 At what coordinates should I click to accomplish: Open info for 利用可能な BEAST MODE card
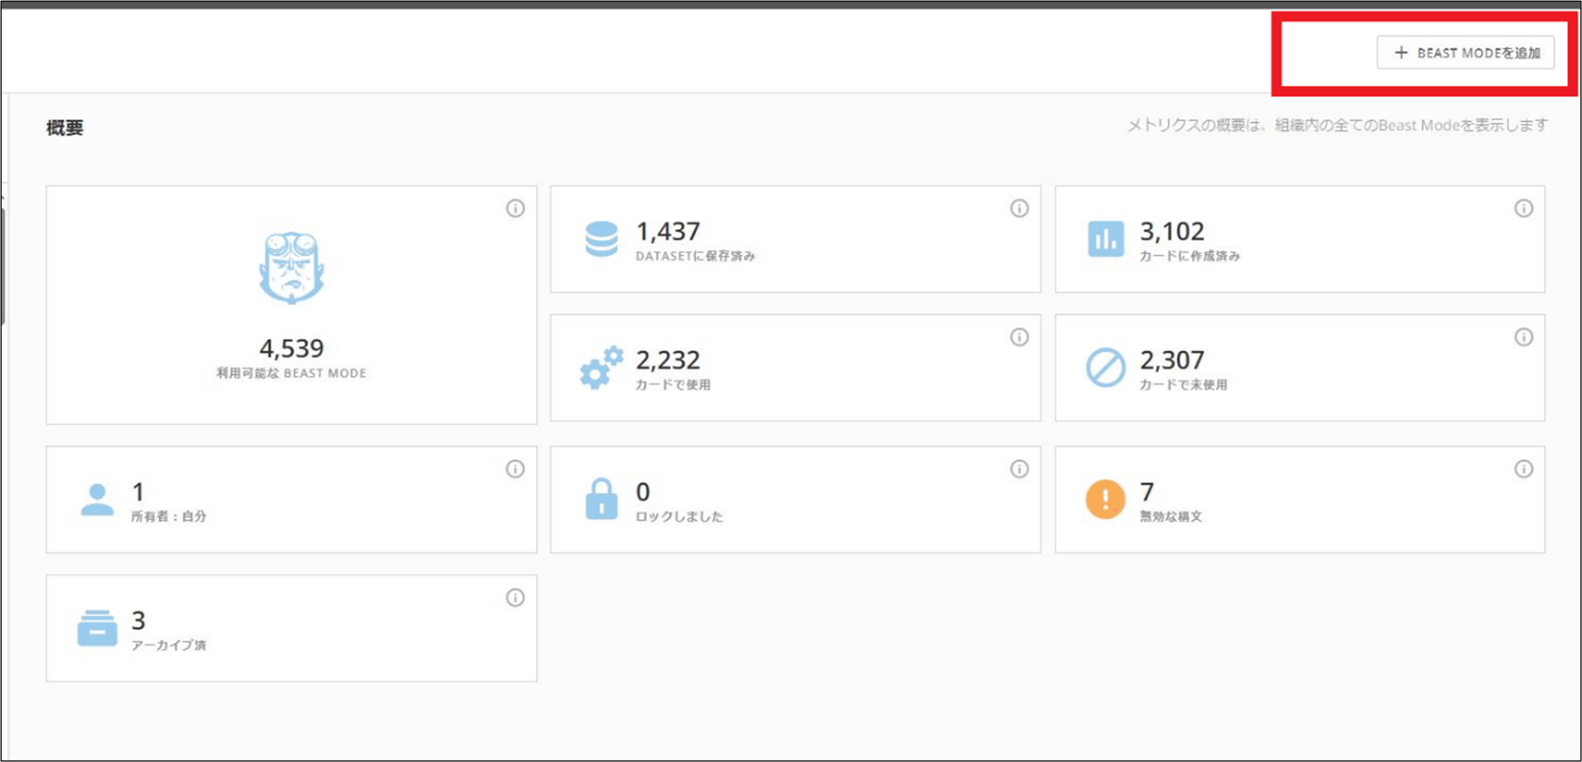515,208
